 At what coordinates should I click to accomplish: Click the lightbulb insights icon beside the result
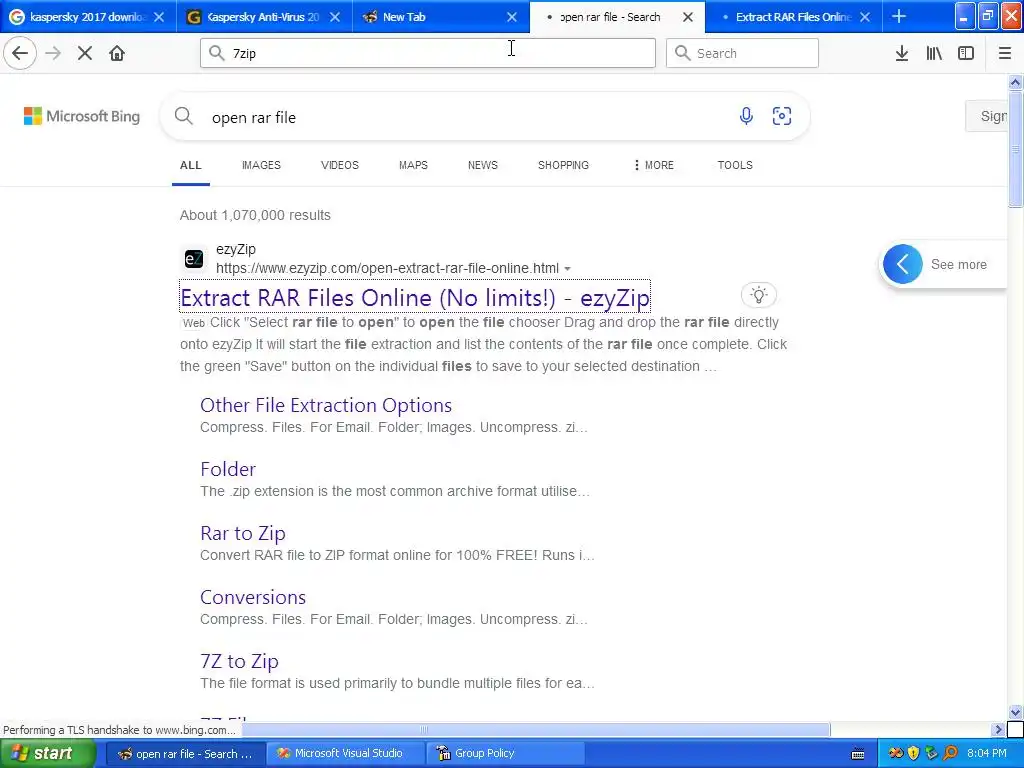(x=758, y=295)
